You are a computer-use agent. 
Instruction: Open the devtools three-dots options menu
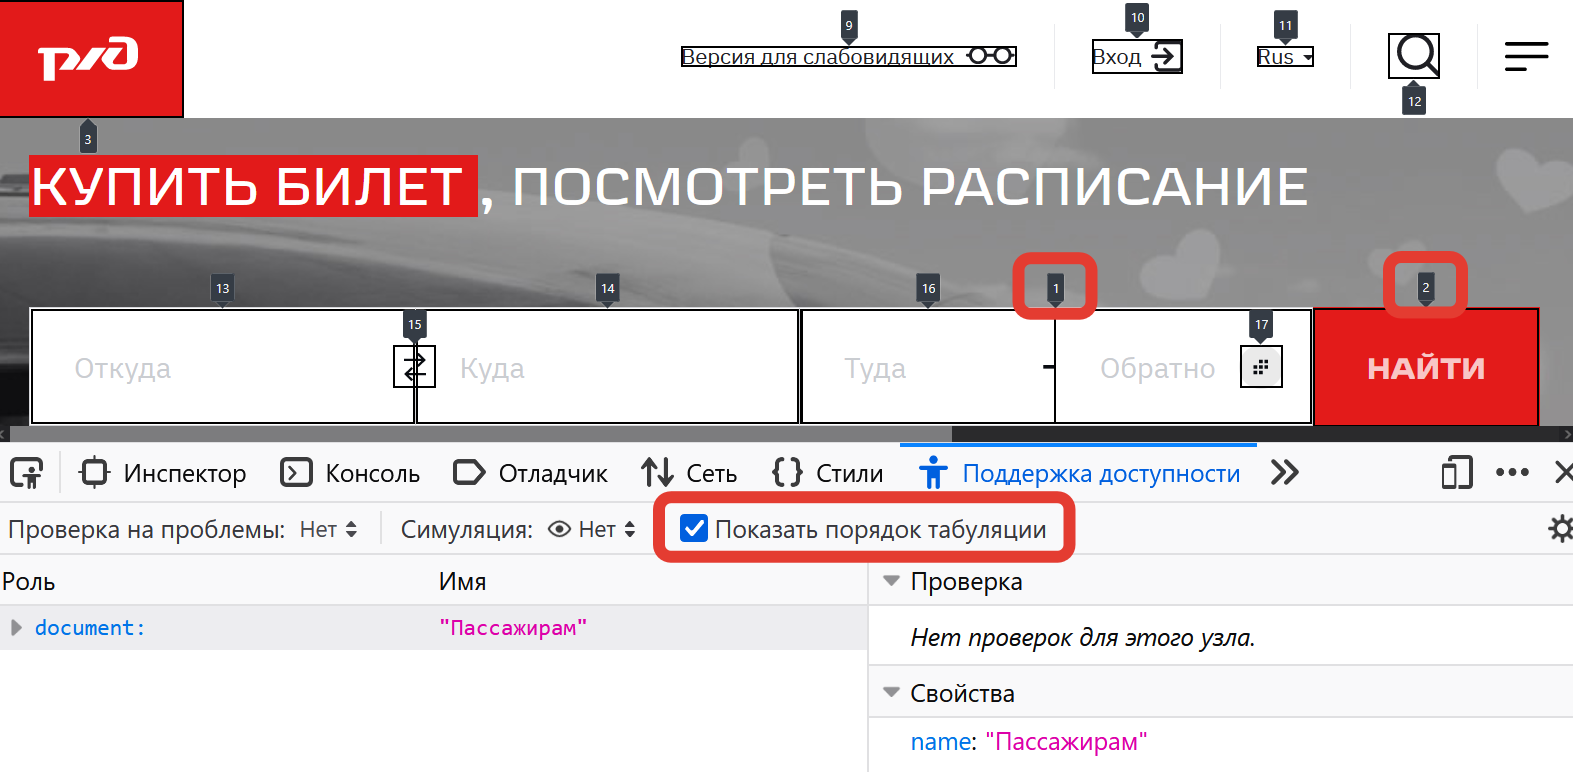(x=1512, y=473)
